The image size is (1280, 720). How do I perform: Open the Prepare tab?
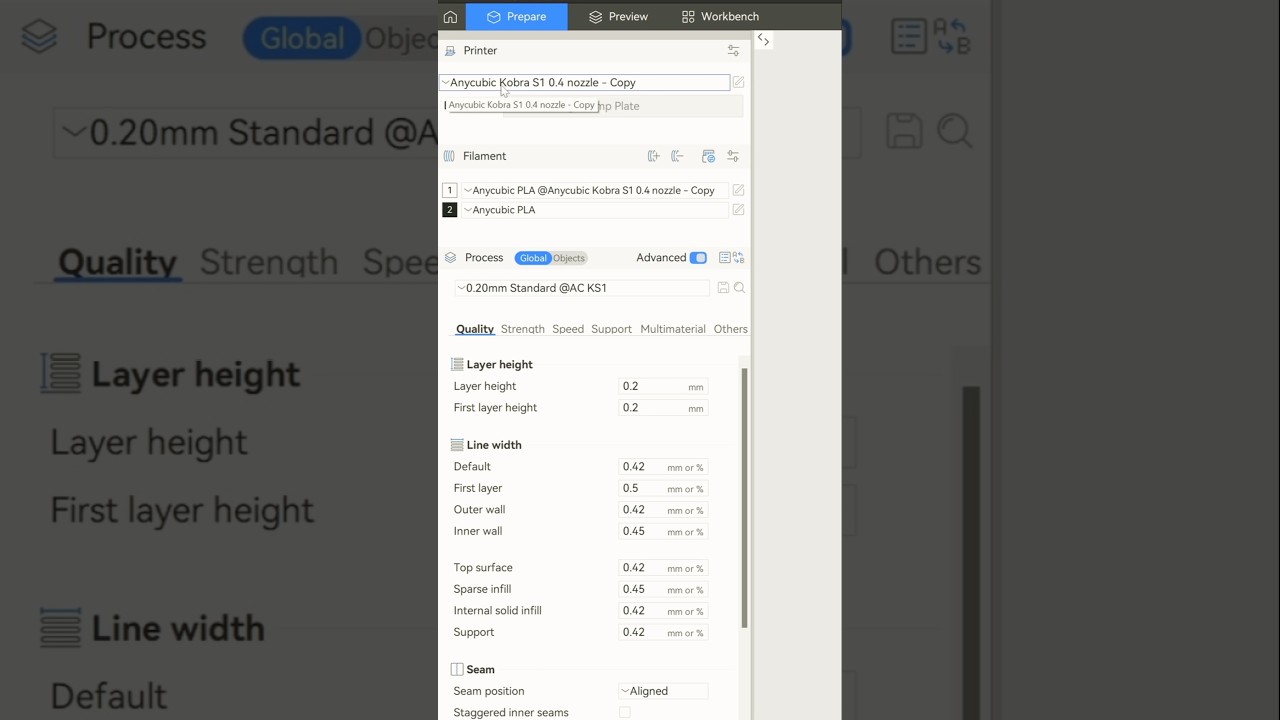(x=516, y=17)
